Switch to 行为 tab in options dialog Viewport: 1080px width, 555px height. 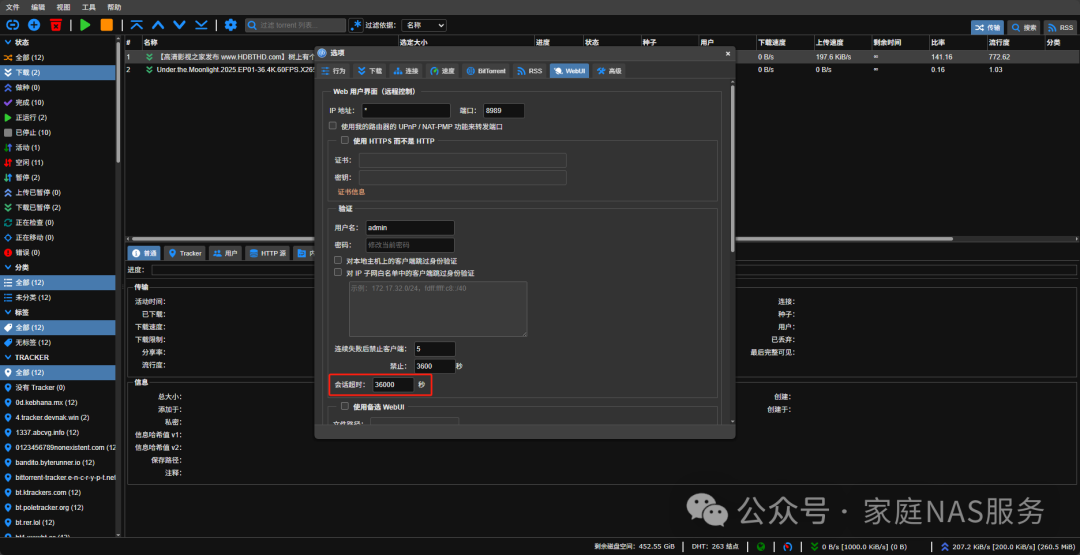point(333,70)
